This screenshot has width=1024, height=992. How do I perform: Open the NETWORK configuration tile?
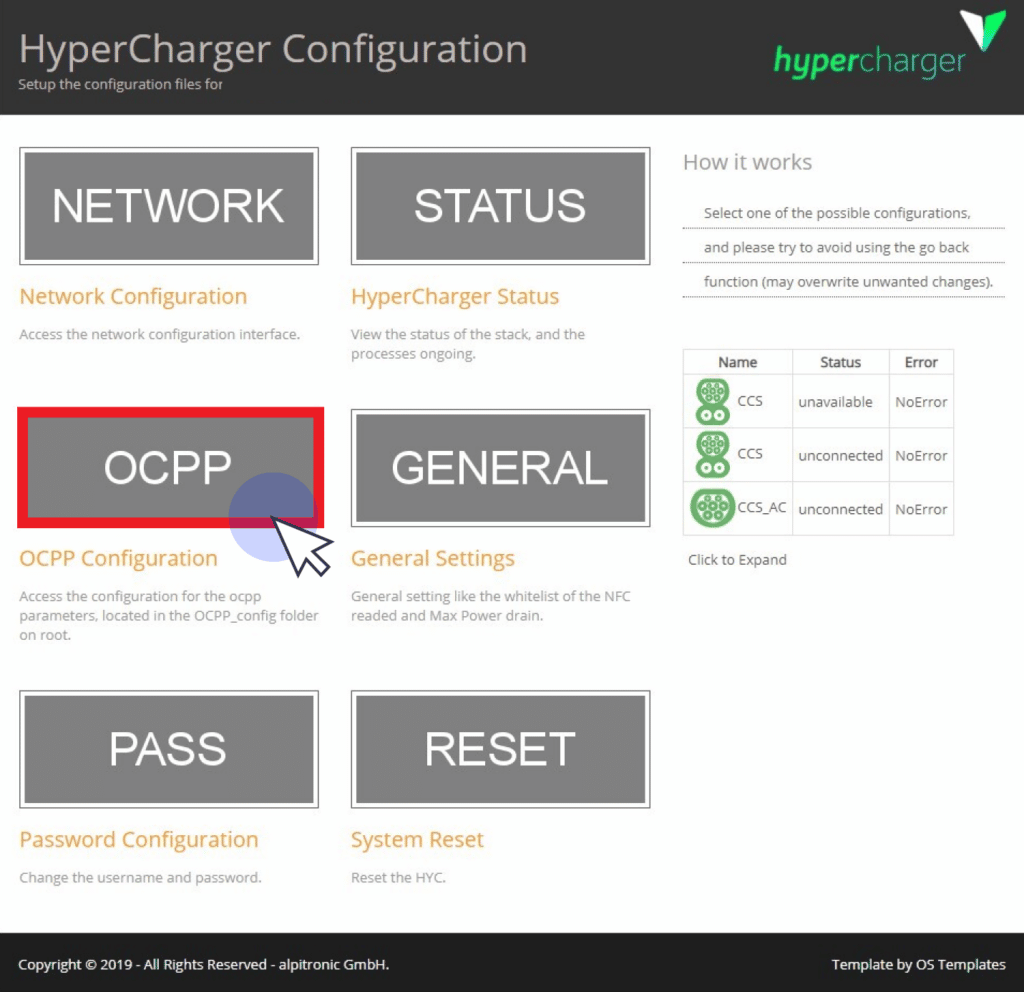coord(168,206)
